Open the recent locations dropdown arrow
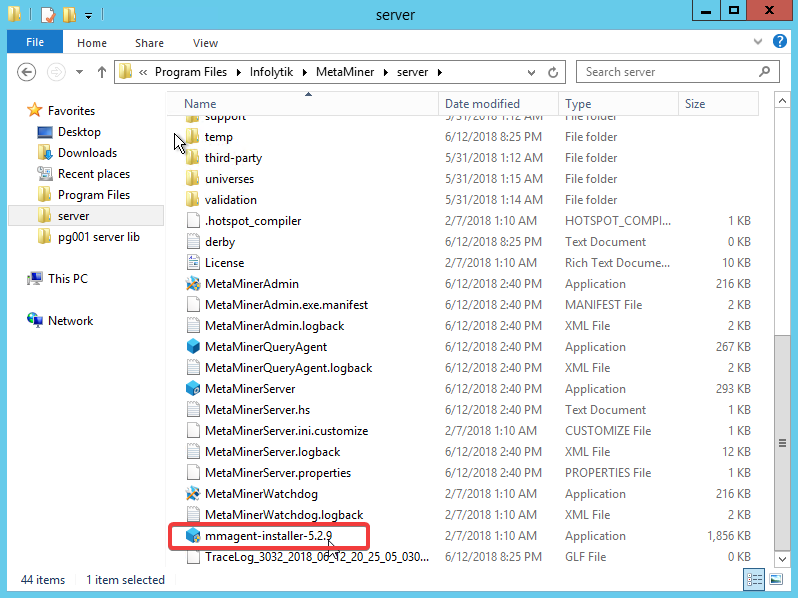 [x=79, y=72]
